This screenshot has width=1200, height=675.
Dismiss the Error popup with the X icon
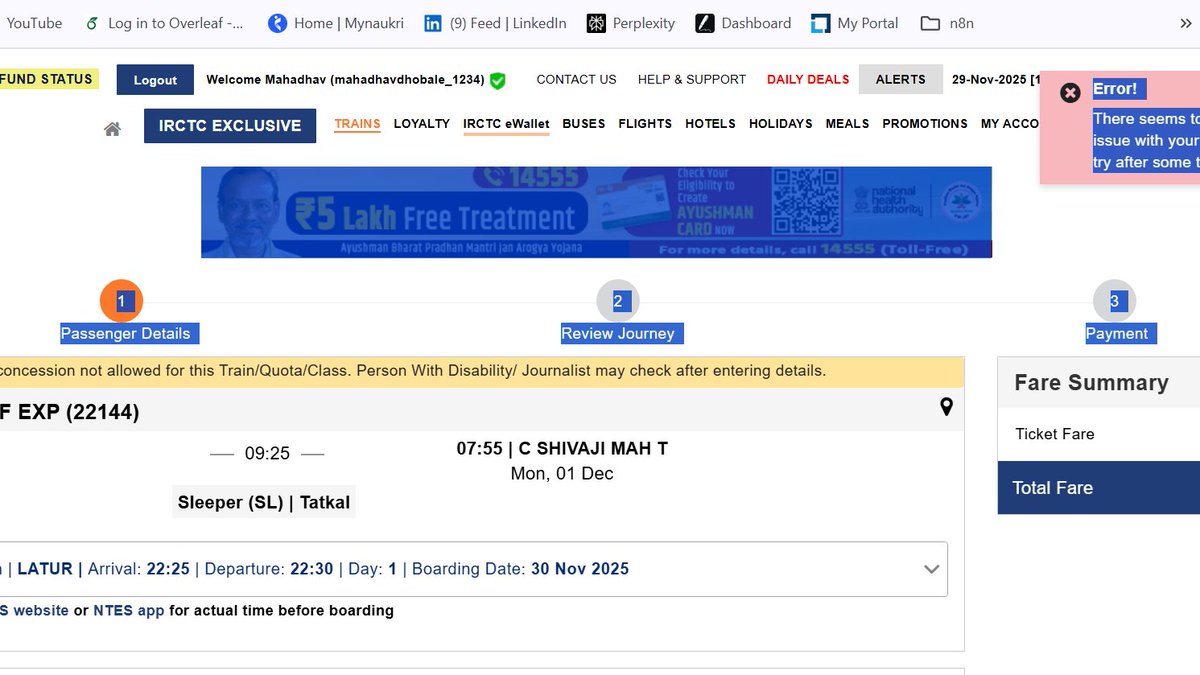pyautogui.click(x=1070, y=92)
